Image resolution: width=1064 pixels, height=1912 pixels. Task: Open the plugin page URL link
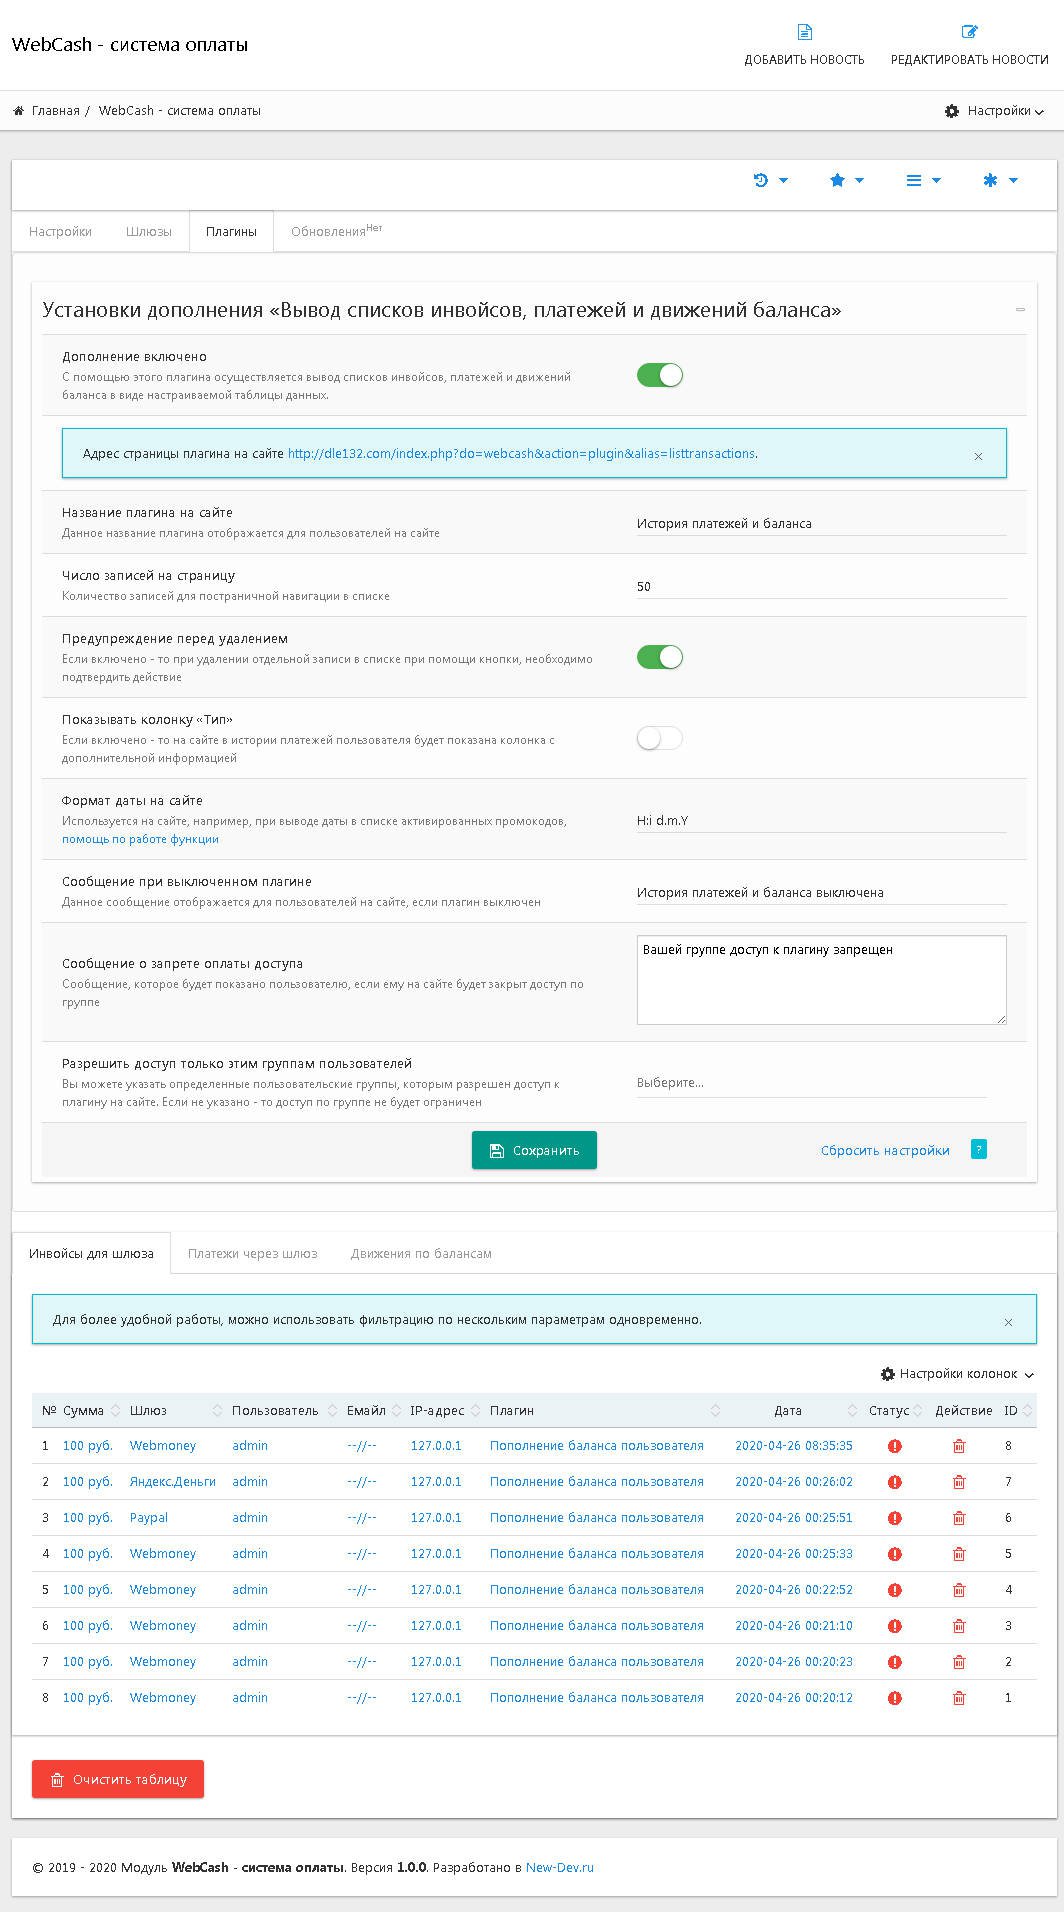521,454
